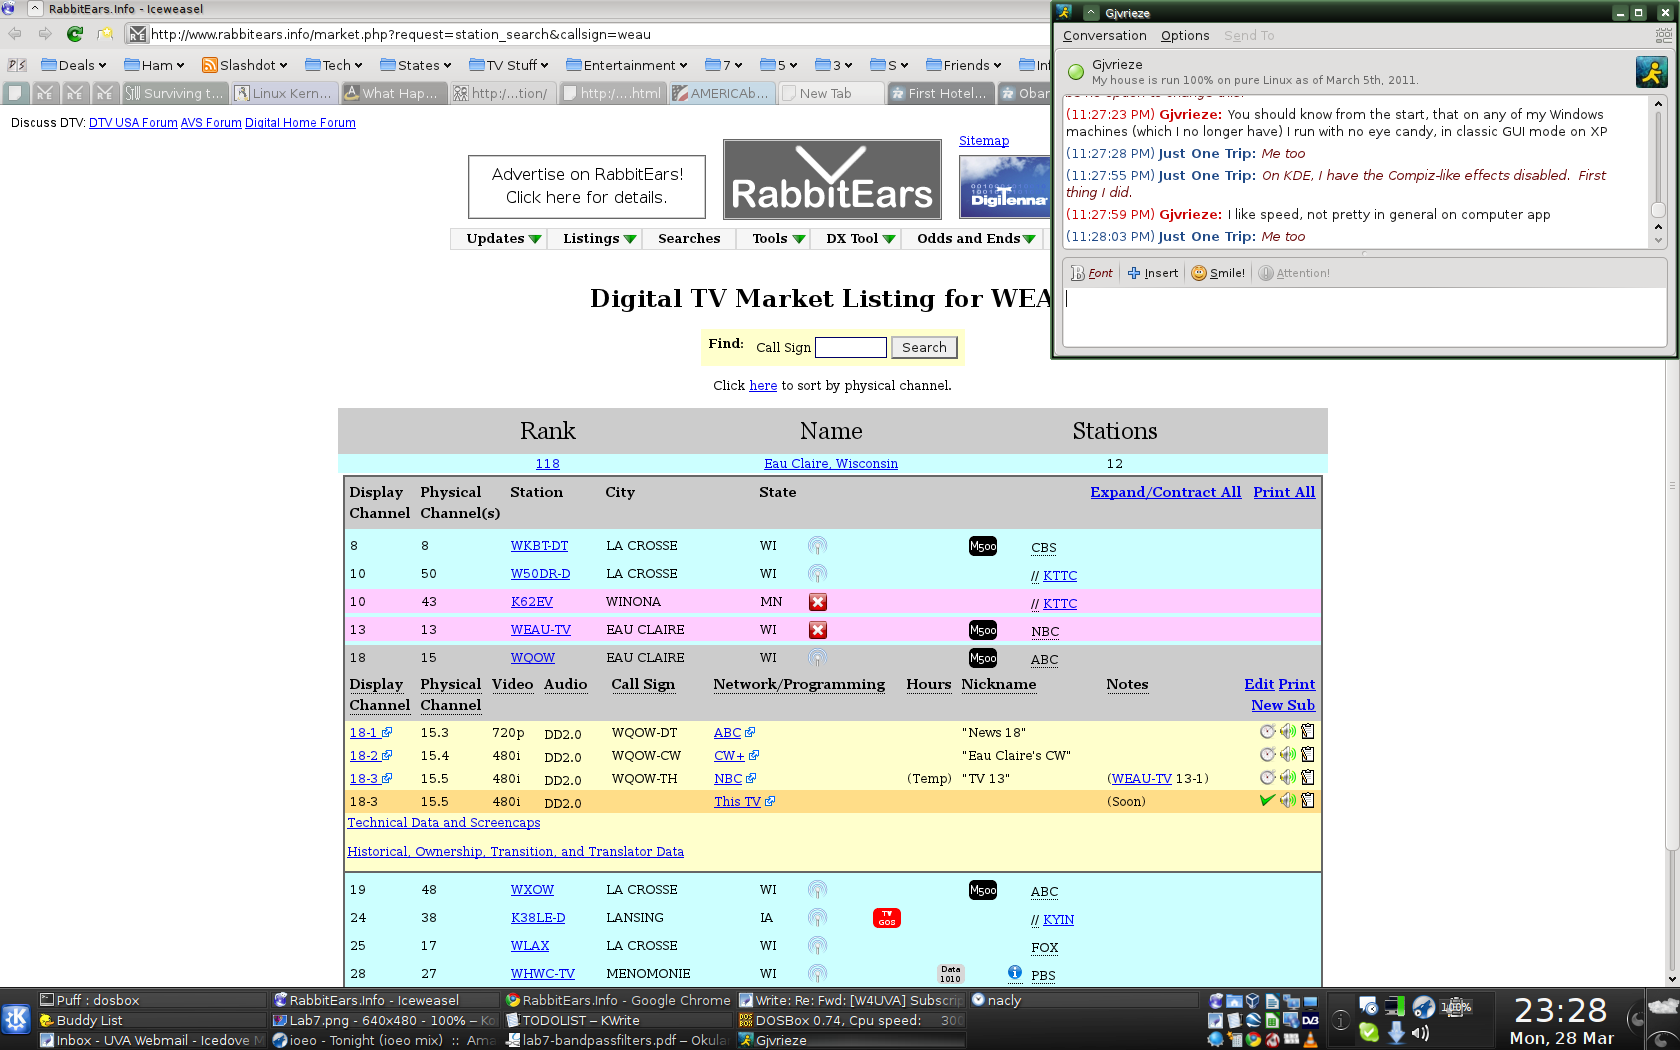Switch to DOSBox 0.74 window in taskbar
This screenshot has height=1050, width=1680.
tap(851, 1020)
